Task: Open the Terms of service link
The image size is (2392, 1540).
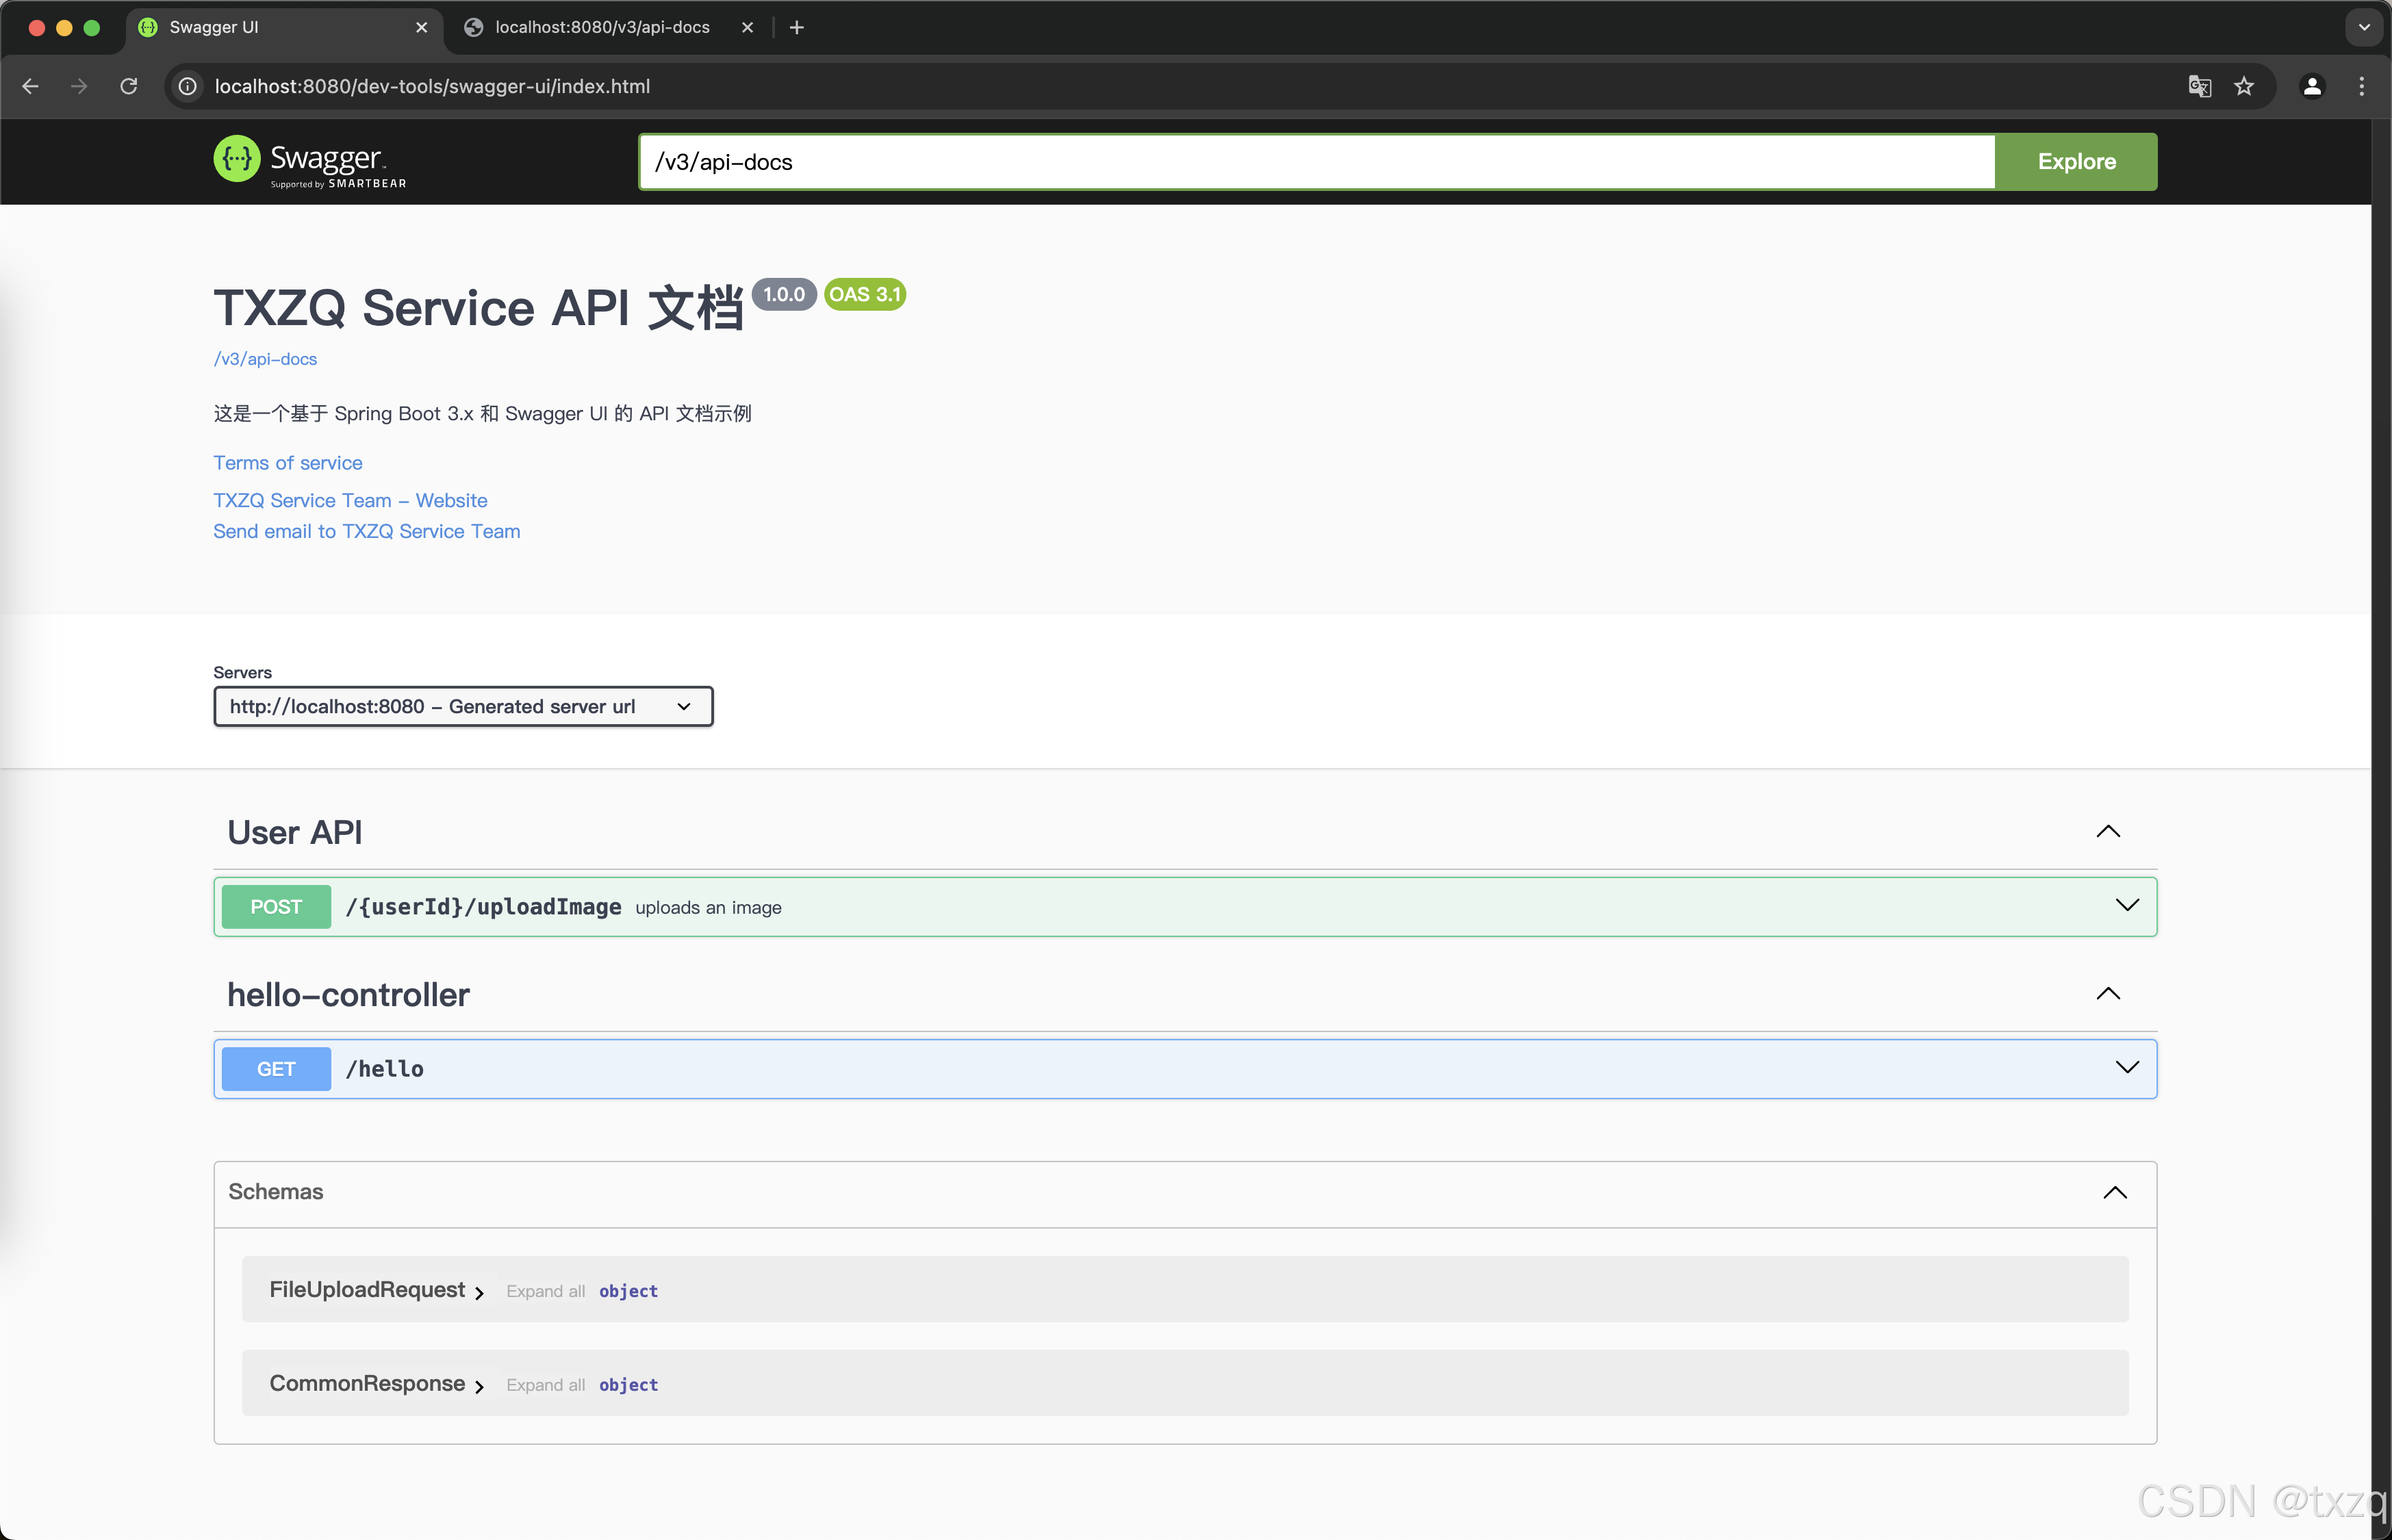Action: coord(288,463)
